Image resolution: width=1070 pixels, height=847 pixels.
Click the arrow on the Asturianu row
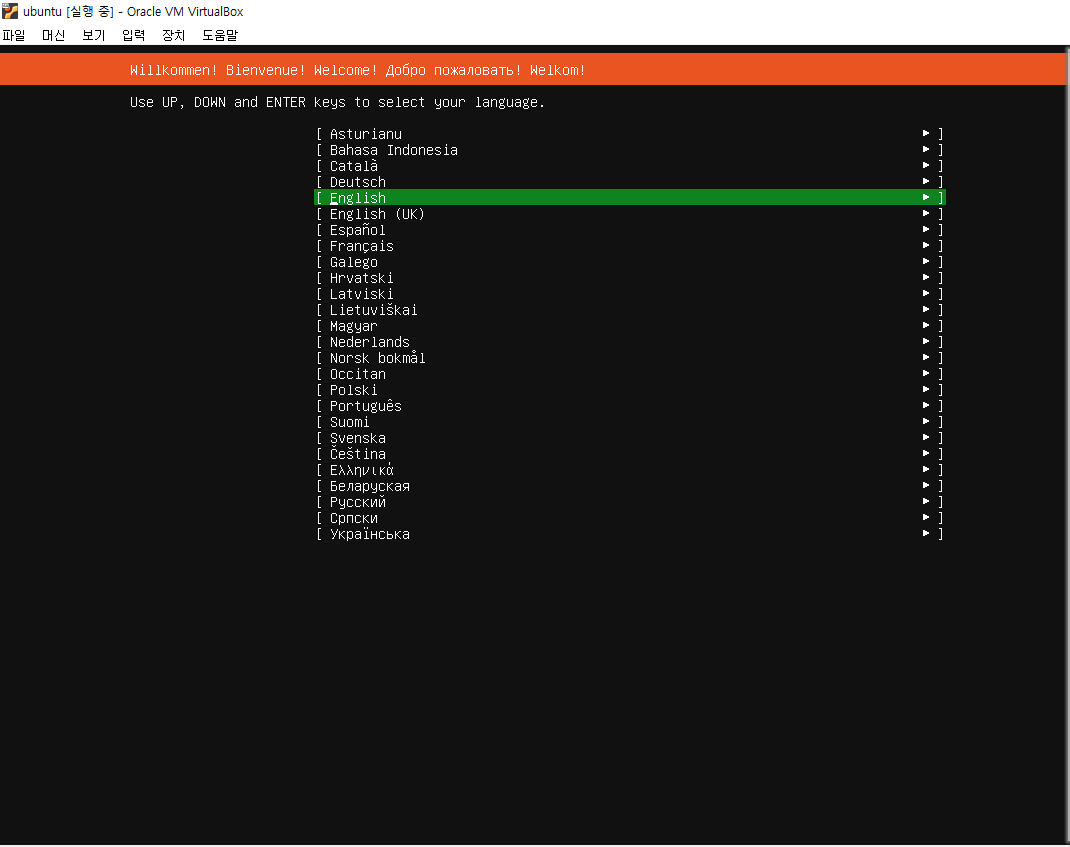pyautogui.click(x=926, y=133)
